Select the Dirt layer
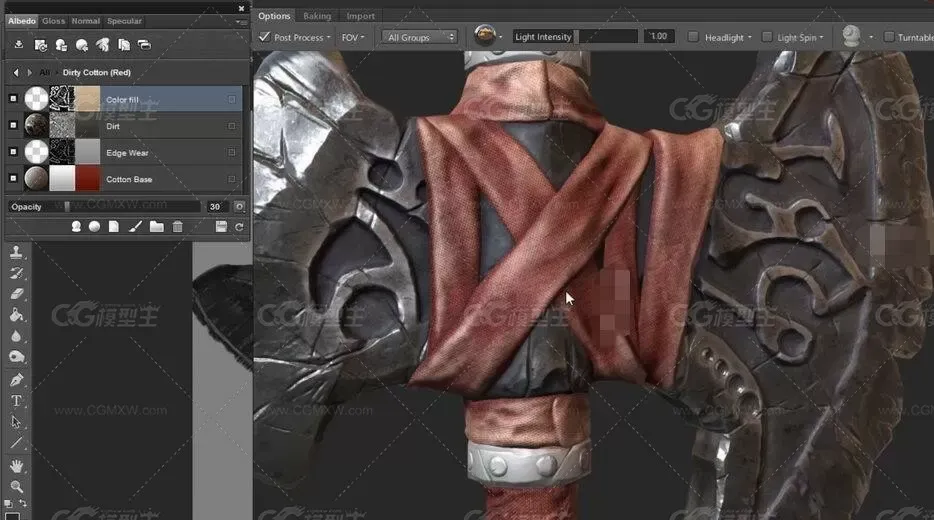Image resolution: width=934 pixels, height=520 pixels. [x=124, y=126]
